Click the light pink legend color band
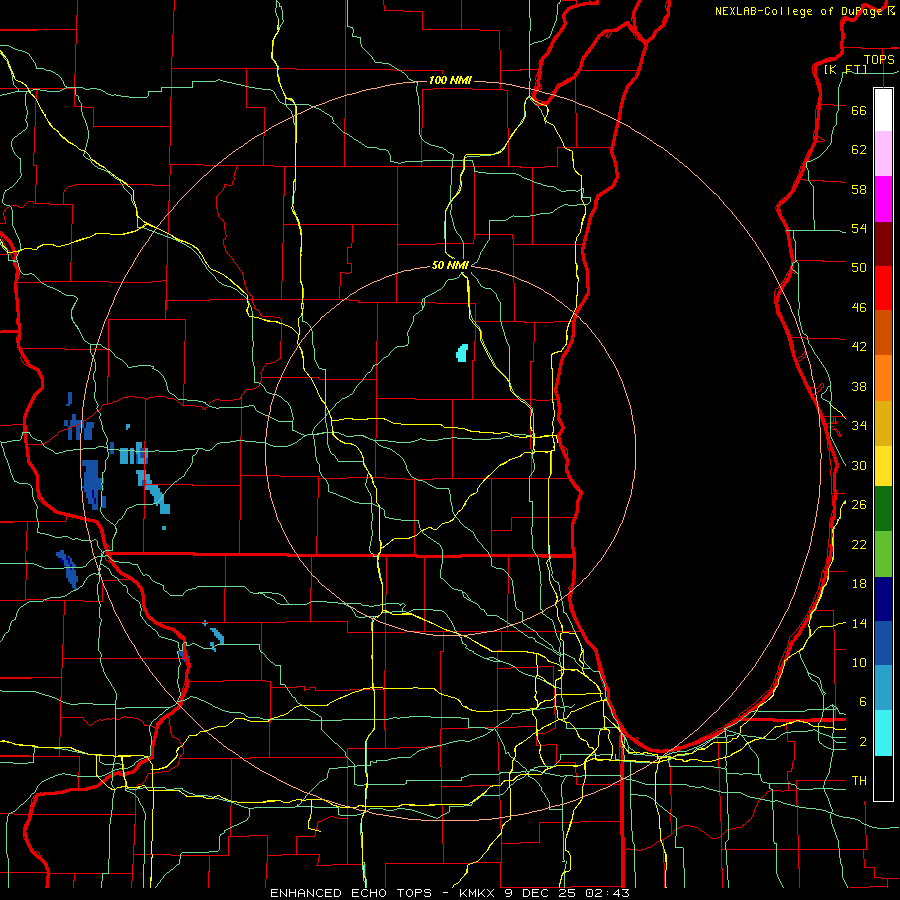The width and height of the screenshot is (900, 900). pos(883,154)
